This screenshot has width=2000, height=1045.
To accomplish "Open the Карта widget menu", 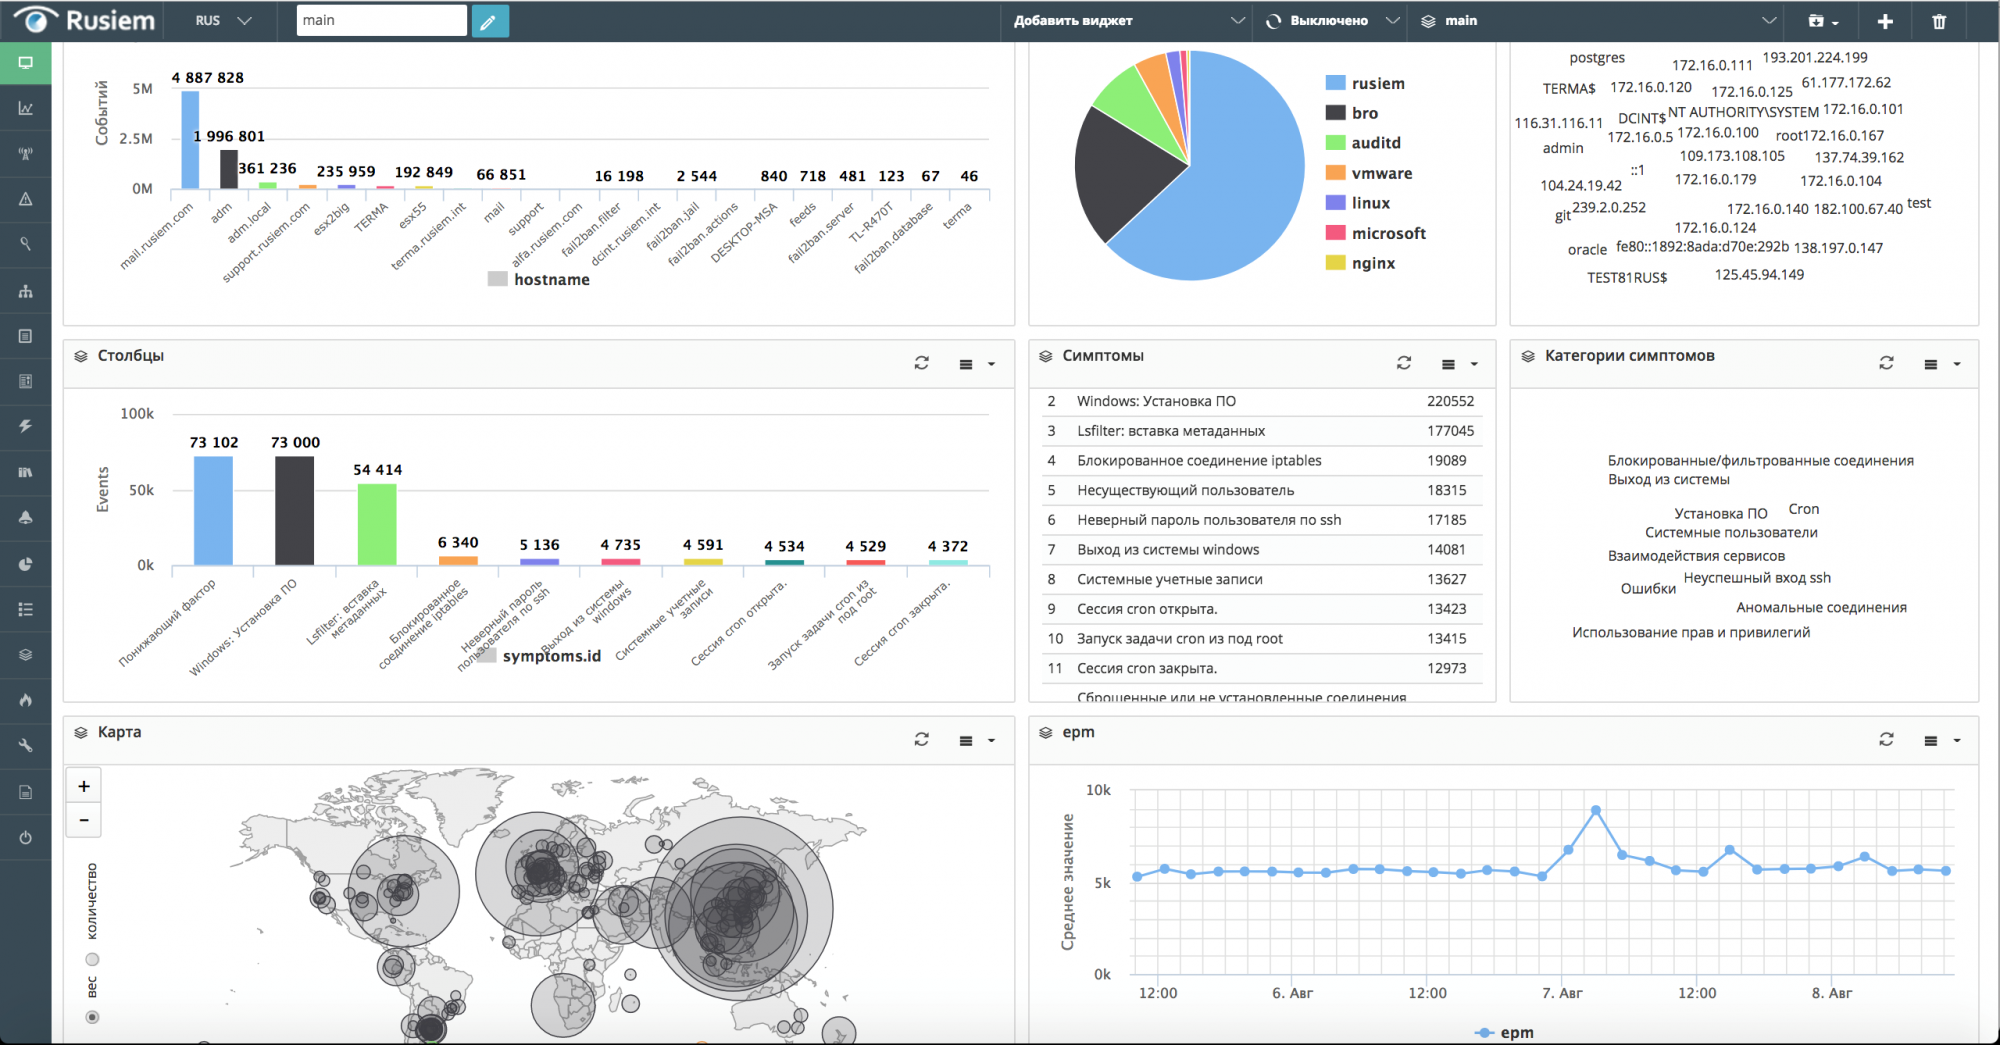I will pos(977,741).
